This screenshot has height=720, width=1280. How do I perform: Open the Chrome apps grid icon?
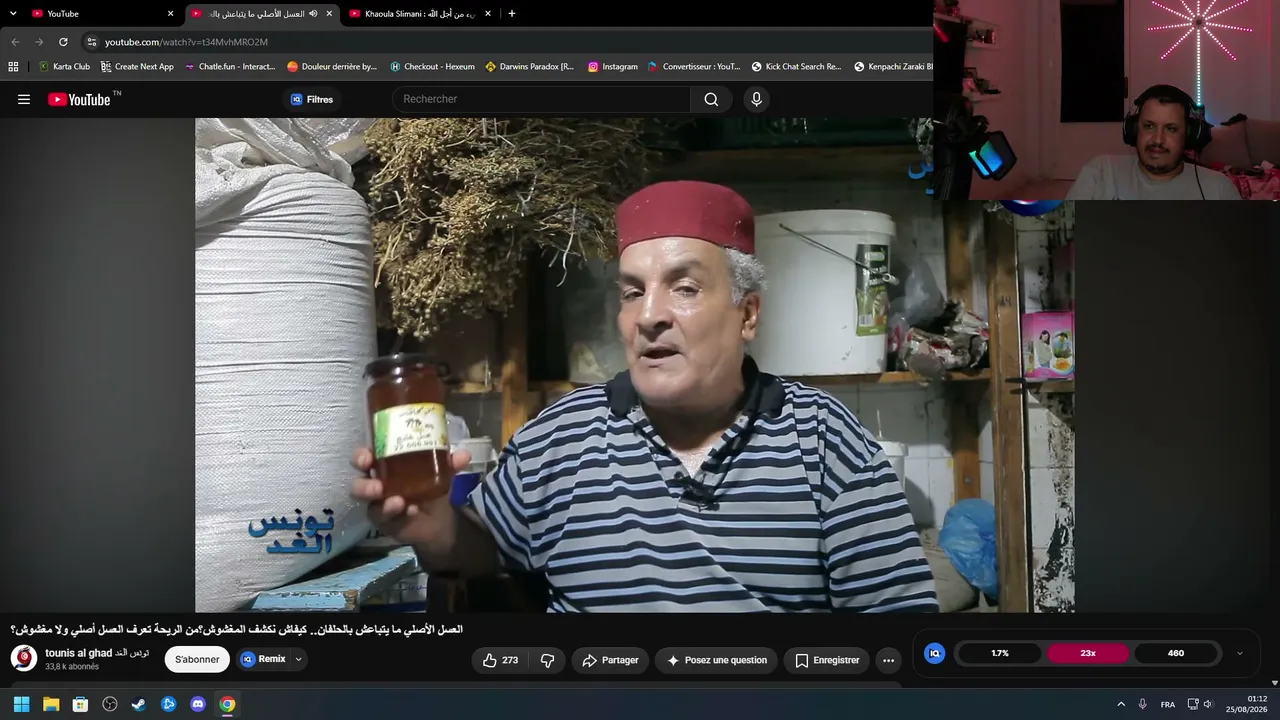pyautogui.click(x=13, y=67)
